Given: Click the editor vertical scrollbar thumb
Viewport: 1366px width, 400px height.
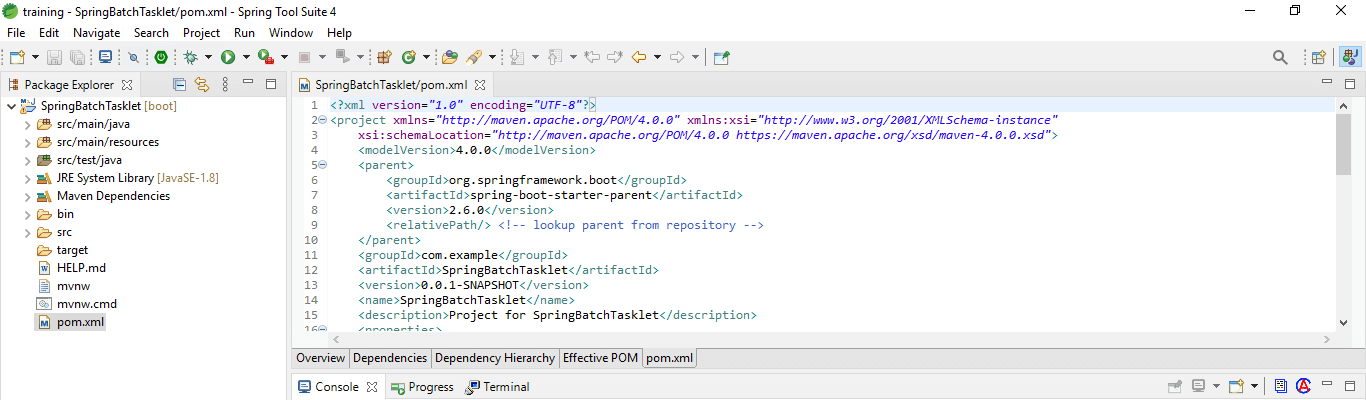Looking at the screenshot, I should [x=1343, y=143].
